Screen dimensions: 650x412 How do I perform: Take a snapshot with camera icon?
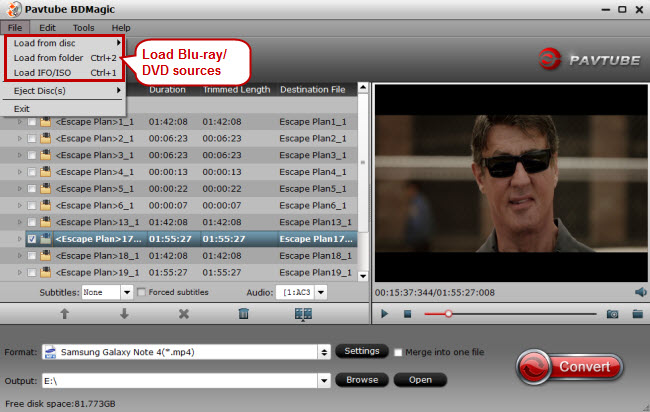point(612,314)
